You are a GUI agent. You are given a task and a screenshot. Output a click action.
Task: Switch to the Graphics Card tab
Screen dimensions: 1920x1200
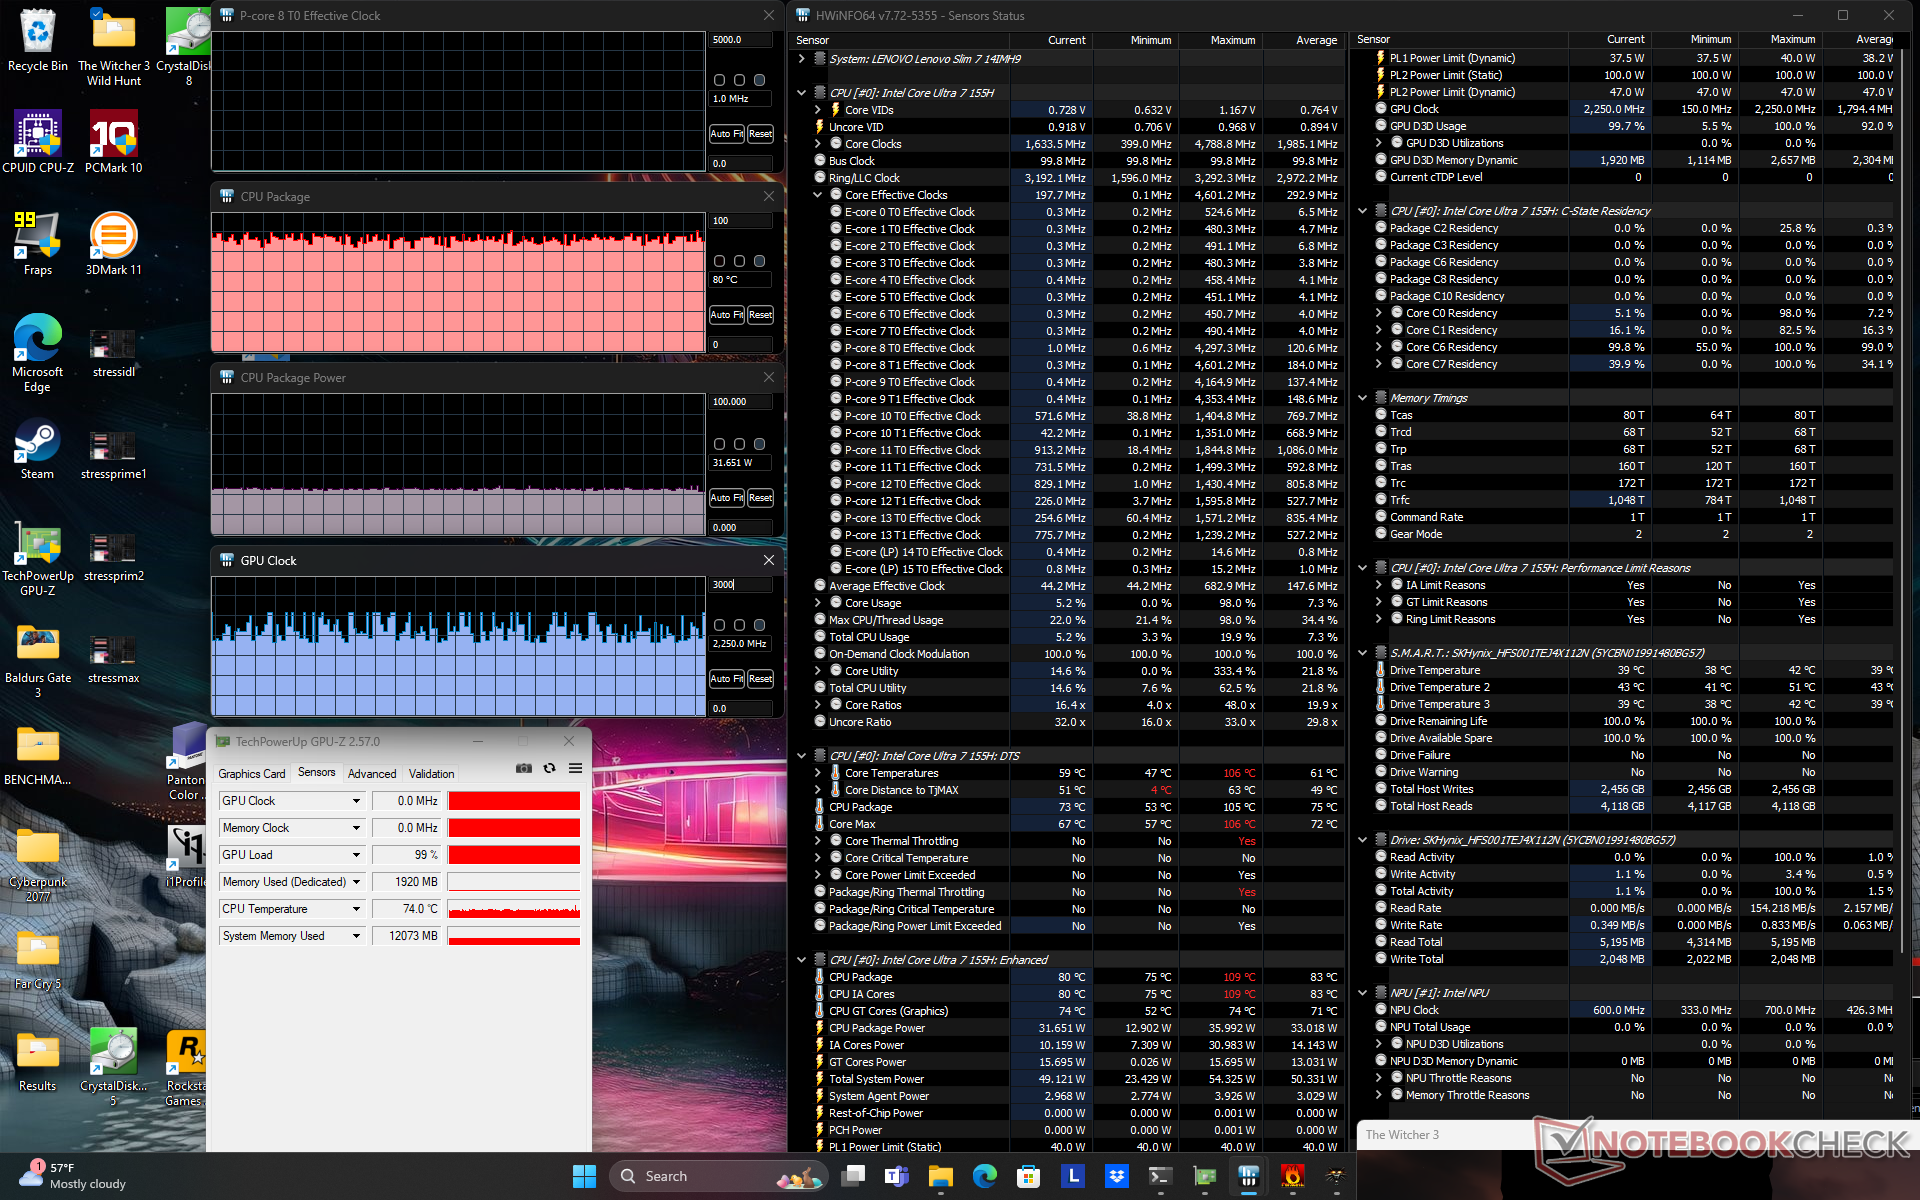point(252,773)
